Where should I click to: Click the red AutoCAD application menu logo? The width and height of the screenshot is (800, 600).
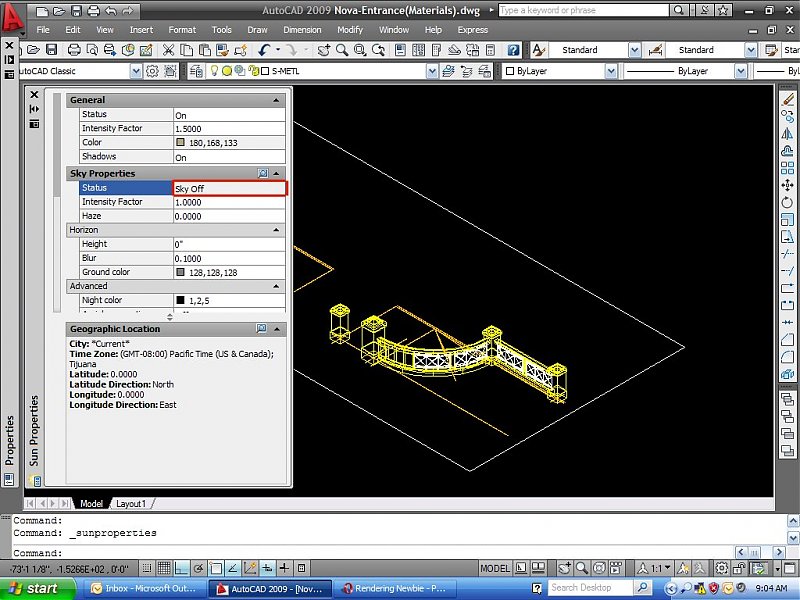12,19
